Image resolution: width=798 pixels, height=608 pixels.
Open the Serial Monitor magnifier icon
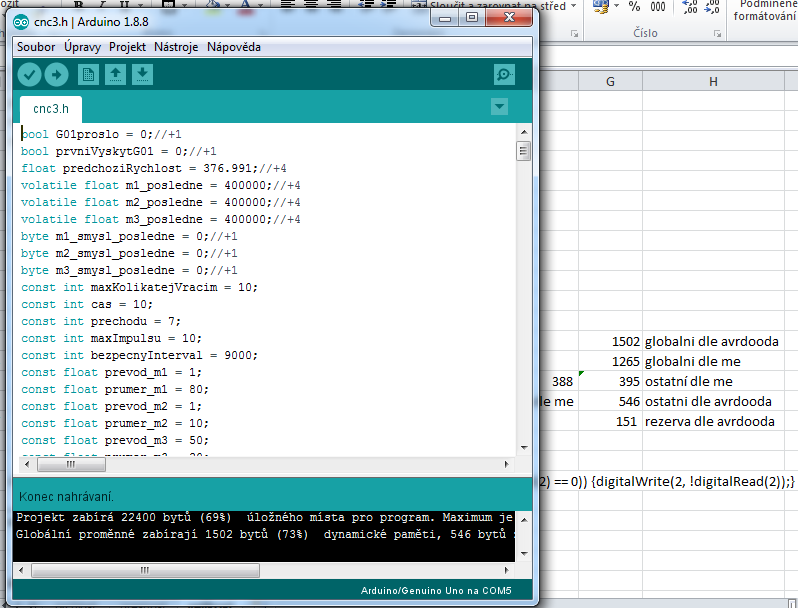tap(504, 75)
